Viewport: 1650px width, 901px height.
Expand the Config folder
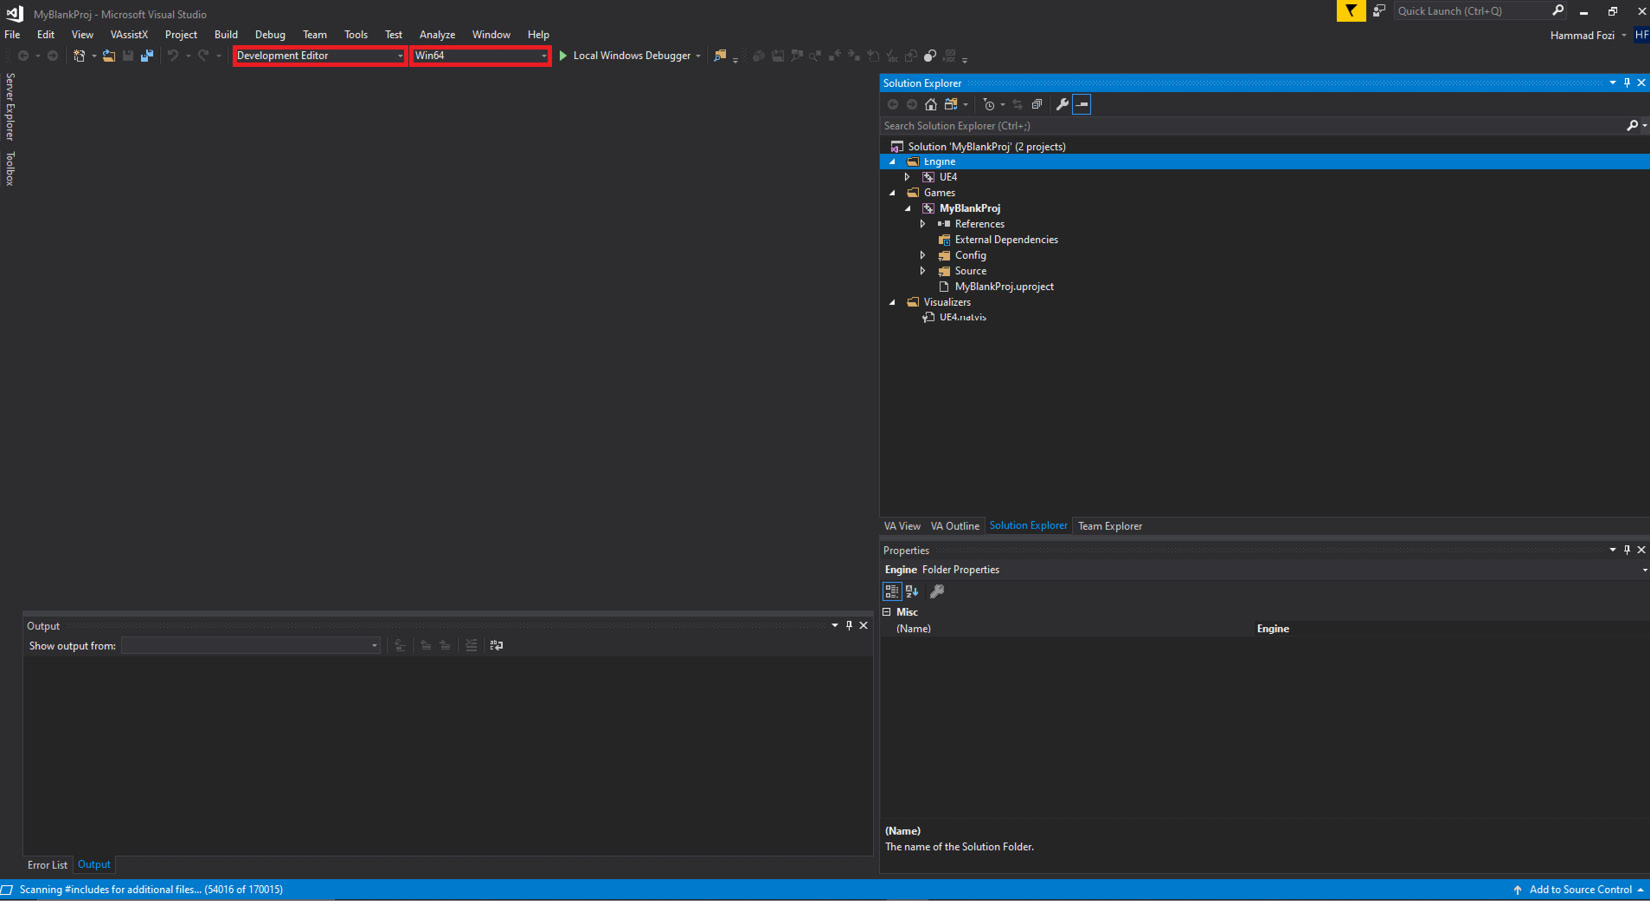coord(923,256)
